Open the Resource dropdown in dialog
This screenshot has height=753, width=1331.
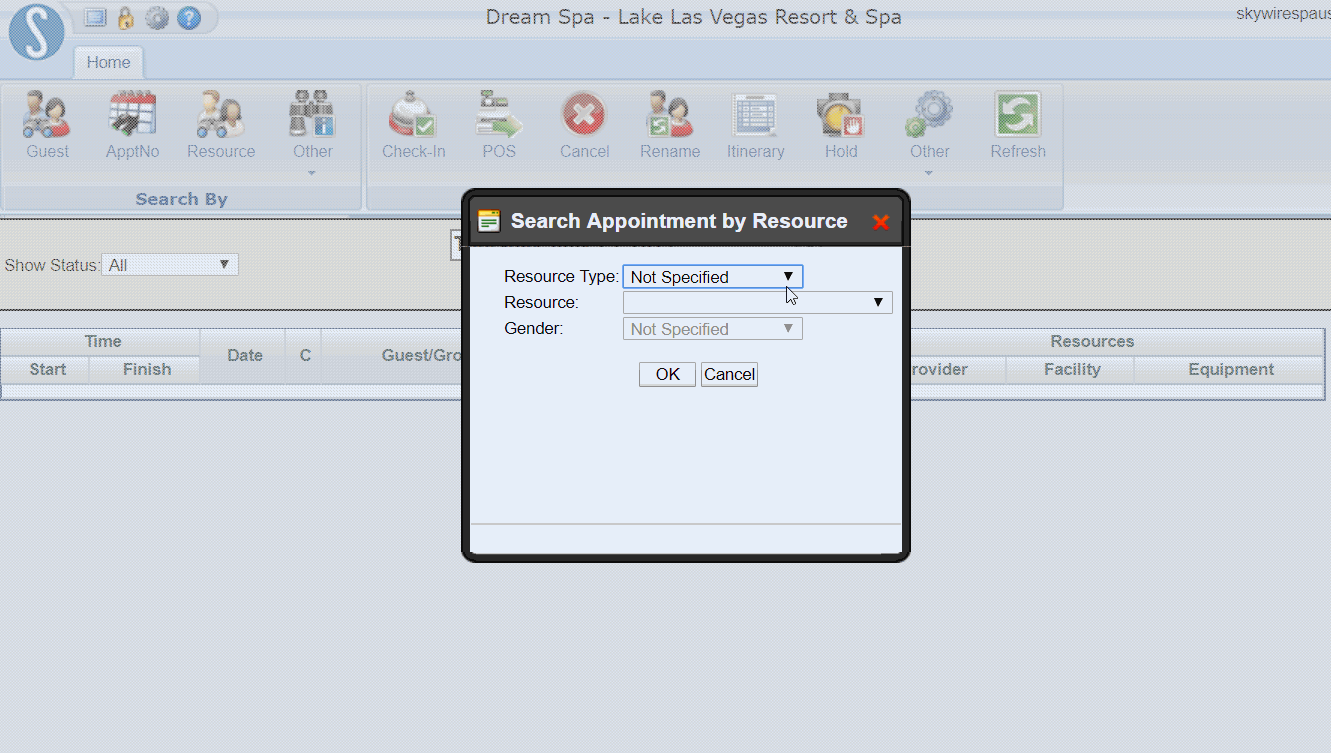757,302
